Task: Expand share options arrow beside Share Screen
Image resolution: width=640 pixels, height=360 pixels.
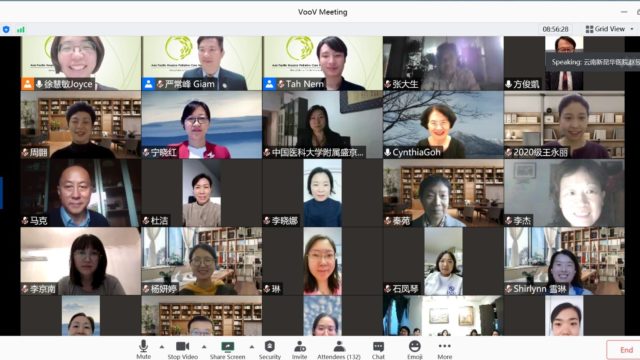Action: 252,347
